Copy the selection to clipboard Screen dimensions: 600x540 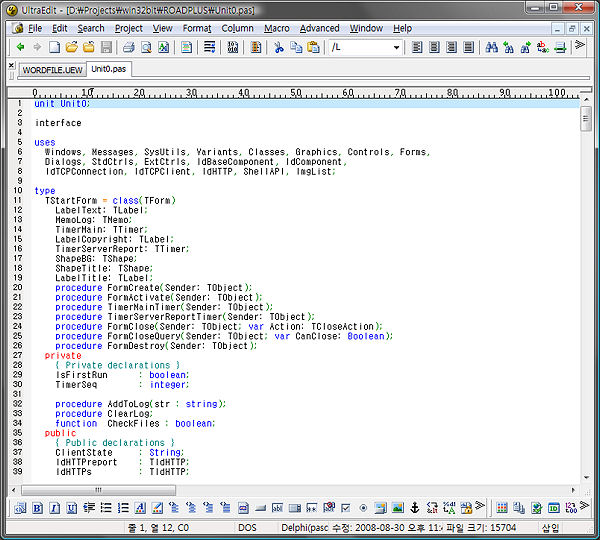[x=296, y=47]
